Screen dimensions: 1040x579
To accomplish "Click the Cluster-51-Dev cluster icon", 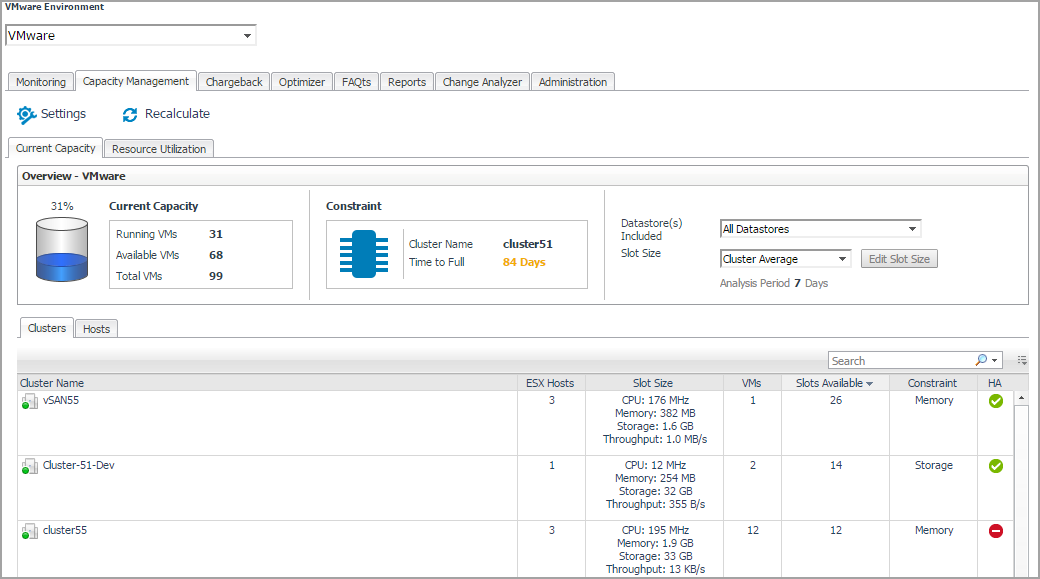I will pyautogui.click(x=29, y=466).
